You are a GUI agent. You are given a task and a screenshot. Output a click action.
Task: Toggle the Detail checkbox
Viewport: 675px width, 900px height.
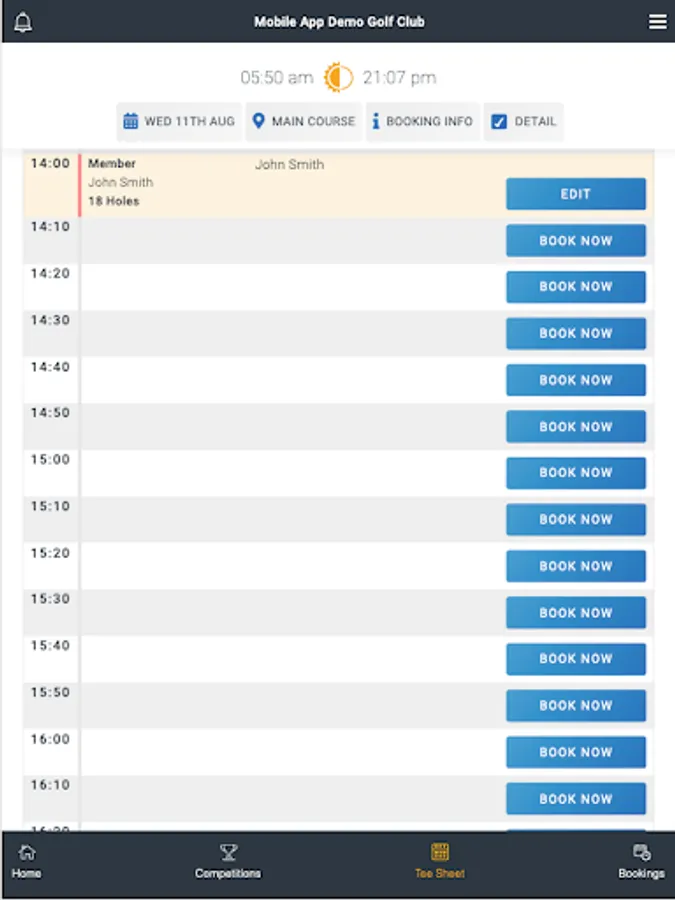tap(499, 122)
